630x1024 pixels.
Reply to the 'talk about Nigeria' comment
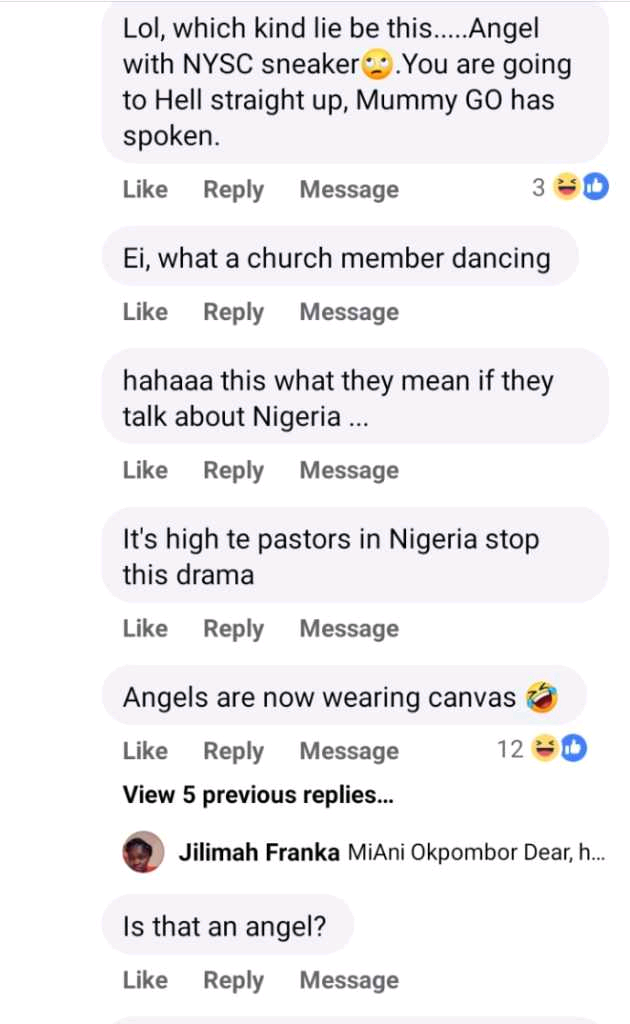(233, 470)
